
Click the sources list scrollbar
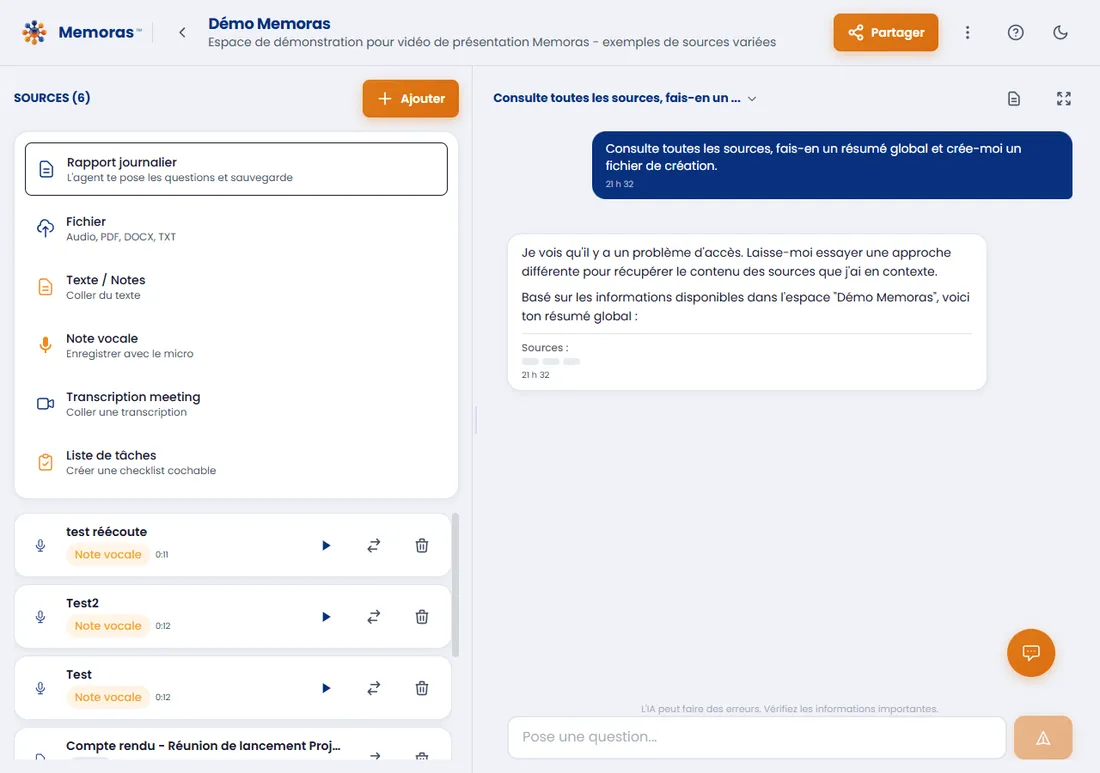click(455, 585)
